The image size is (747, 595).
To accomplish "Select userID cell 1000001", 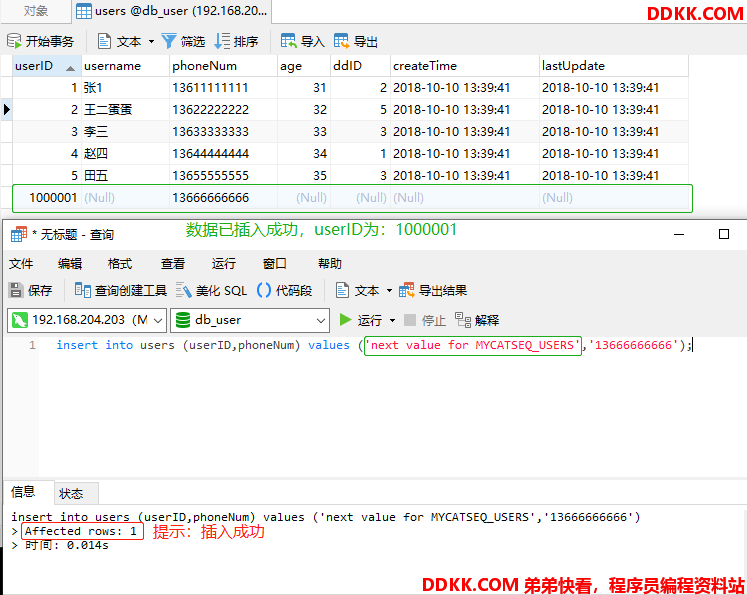I will tap(47, 198).
